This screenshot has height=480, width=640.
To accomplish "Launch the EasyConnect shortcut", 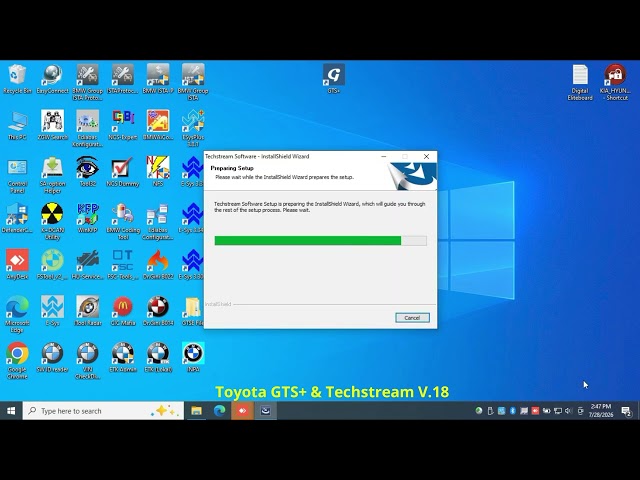I will [52, 79].
